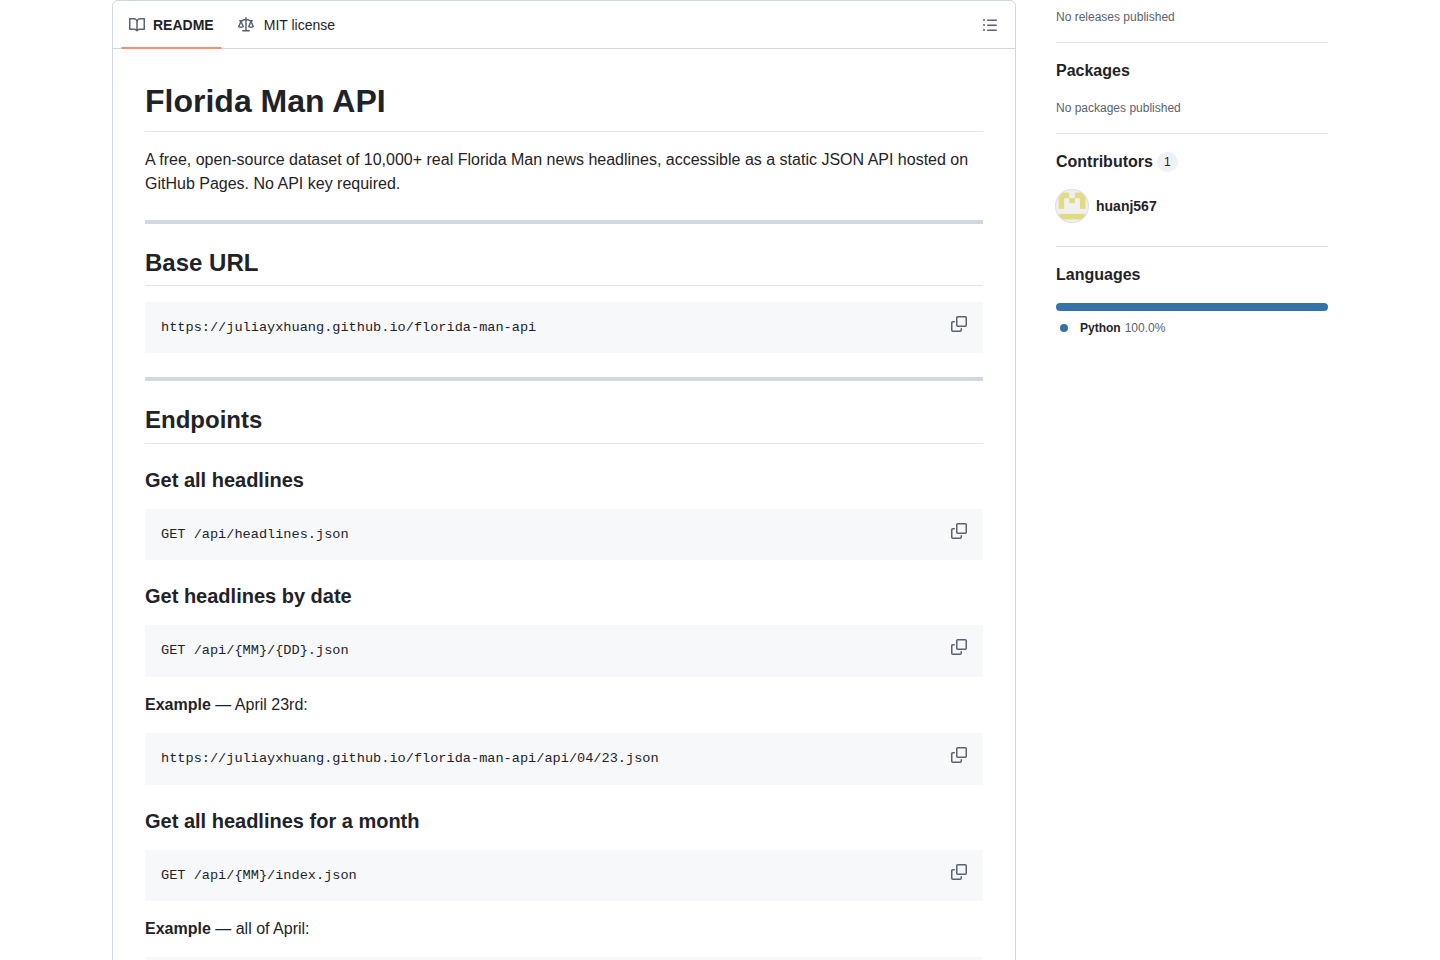1440x960 pixels.
Task: Select the Python 100.0% language link
Action: tap(1112, 328)
